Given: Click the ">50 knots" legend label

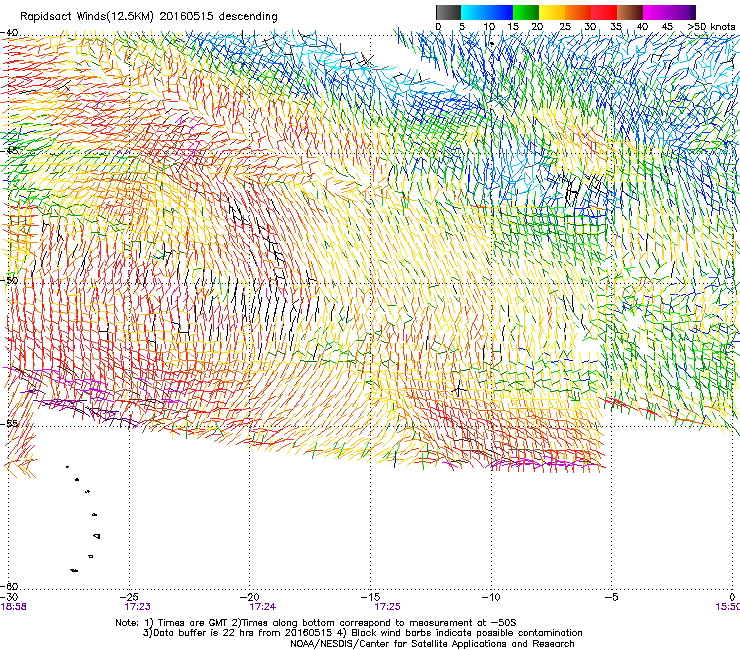Looking at the screenshot, I should click(711, 27).
